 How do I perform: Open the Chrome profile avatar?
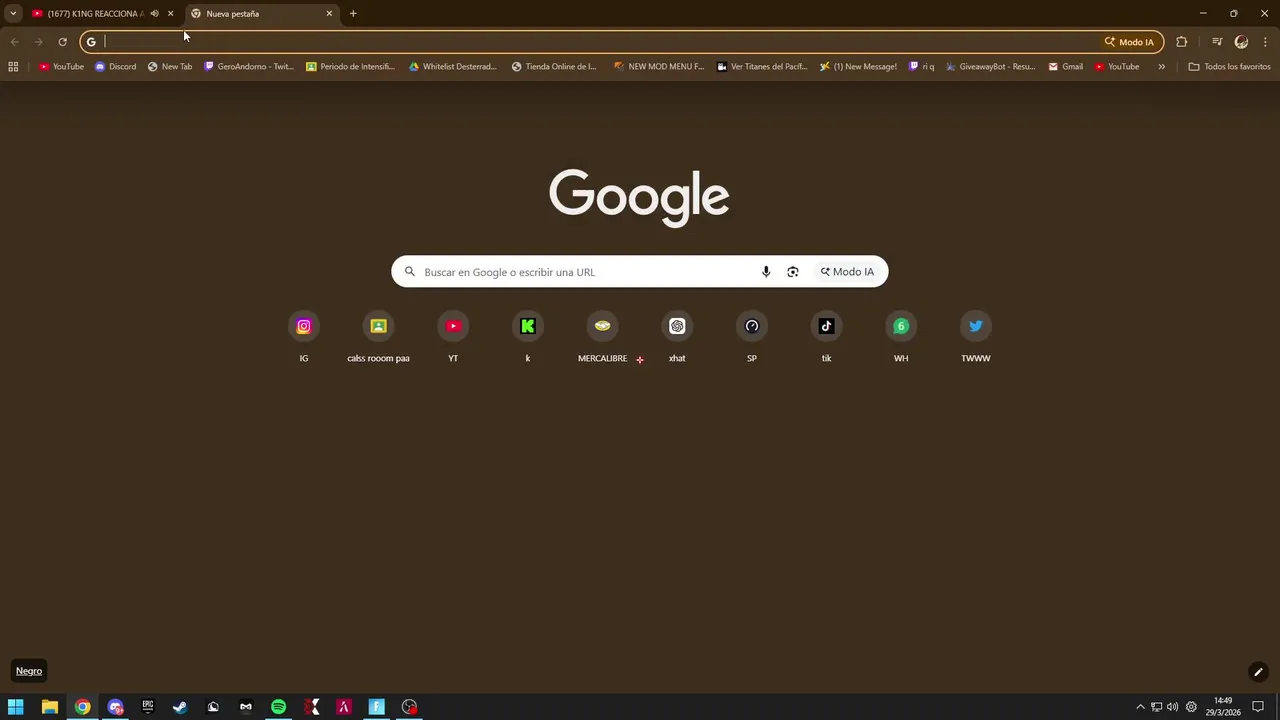click(x=1241, y=42)
